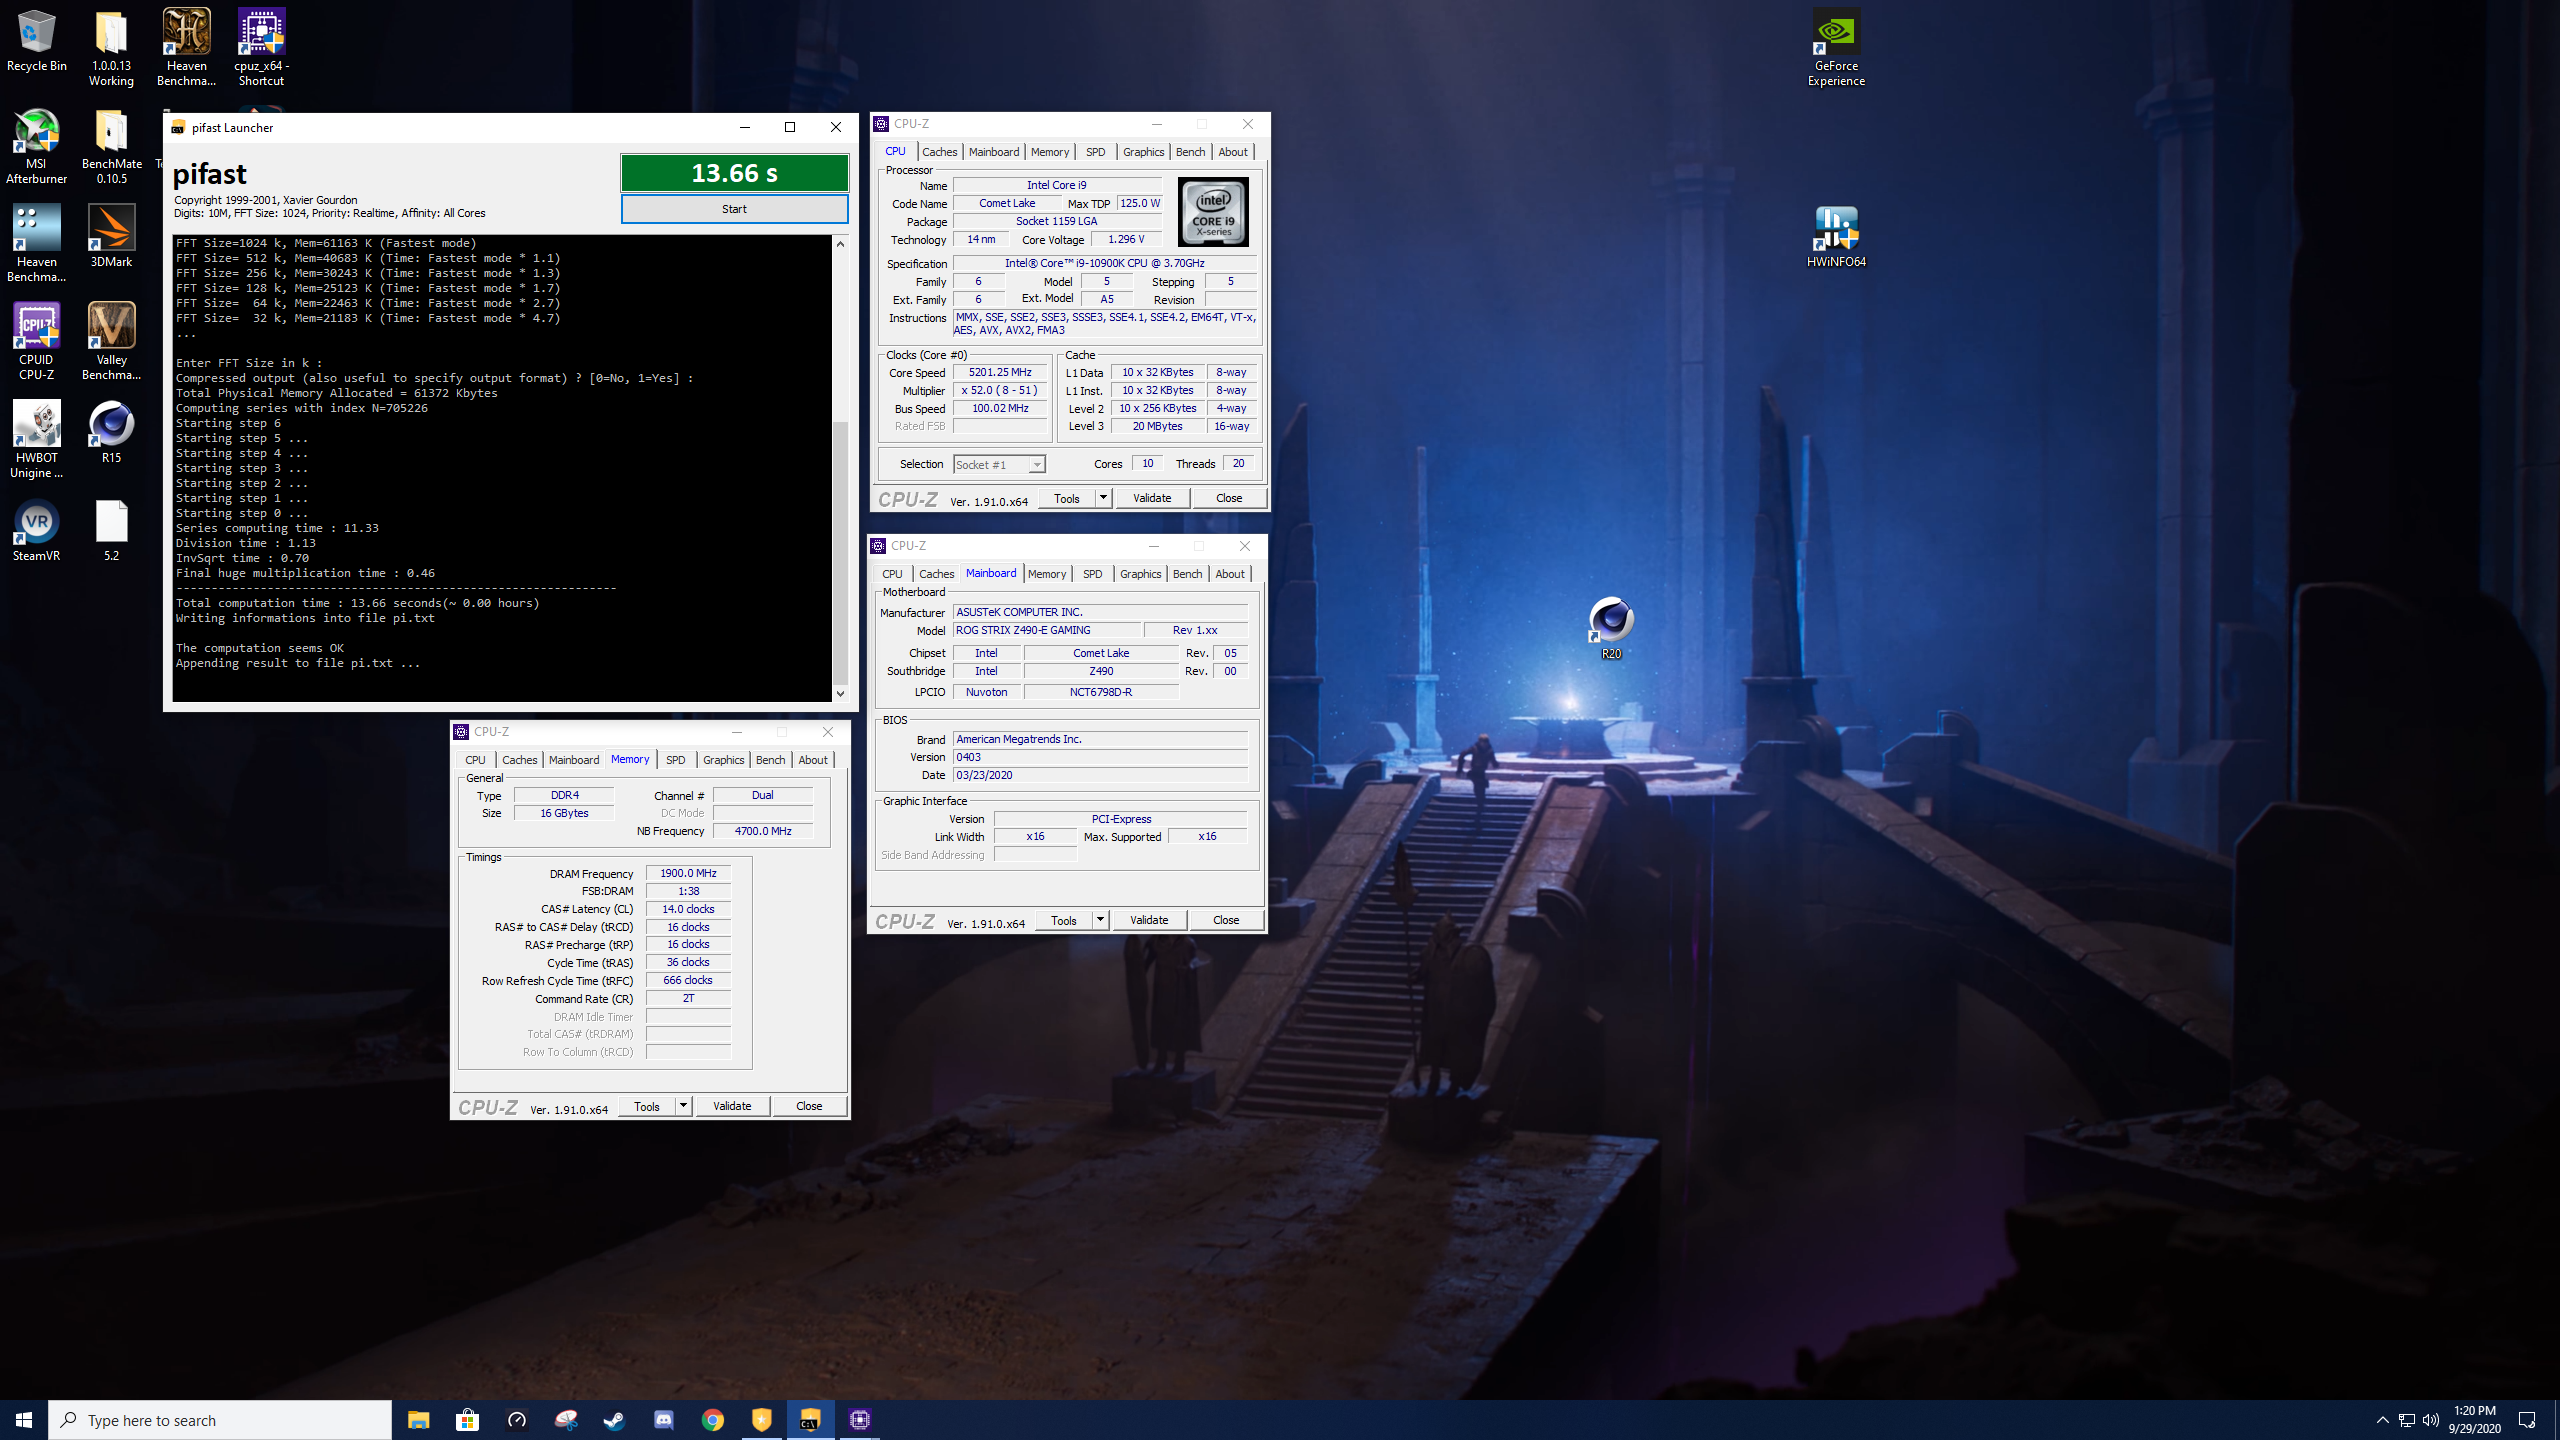
Task: Open Microsoft Store from the taskbar
Action: point(467,1420)
